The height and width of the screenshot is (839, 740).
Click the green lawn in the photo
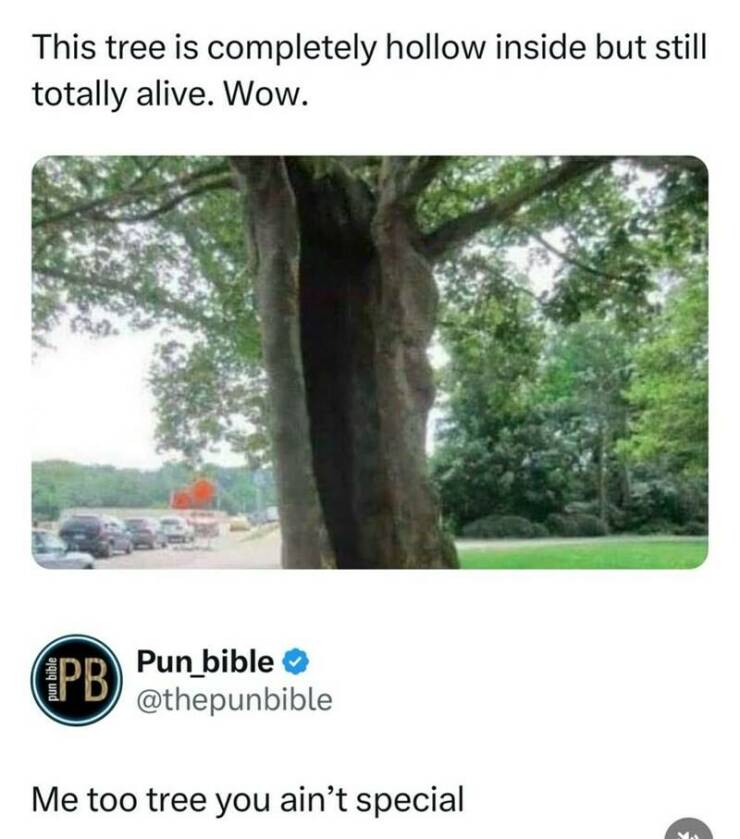point(580,553)
